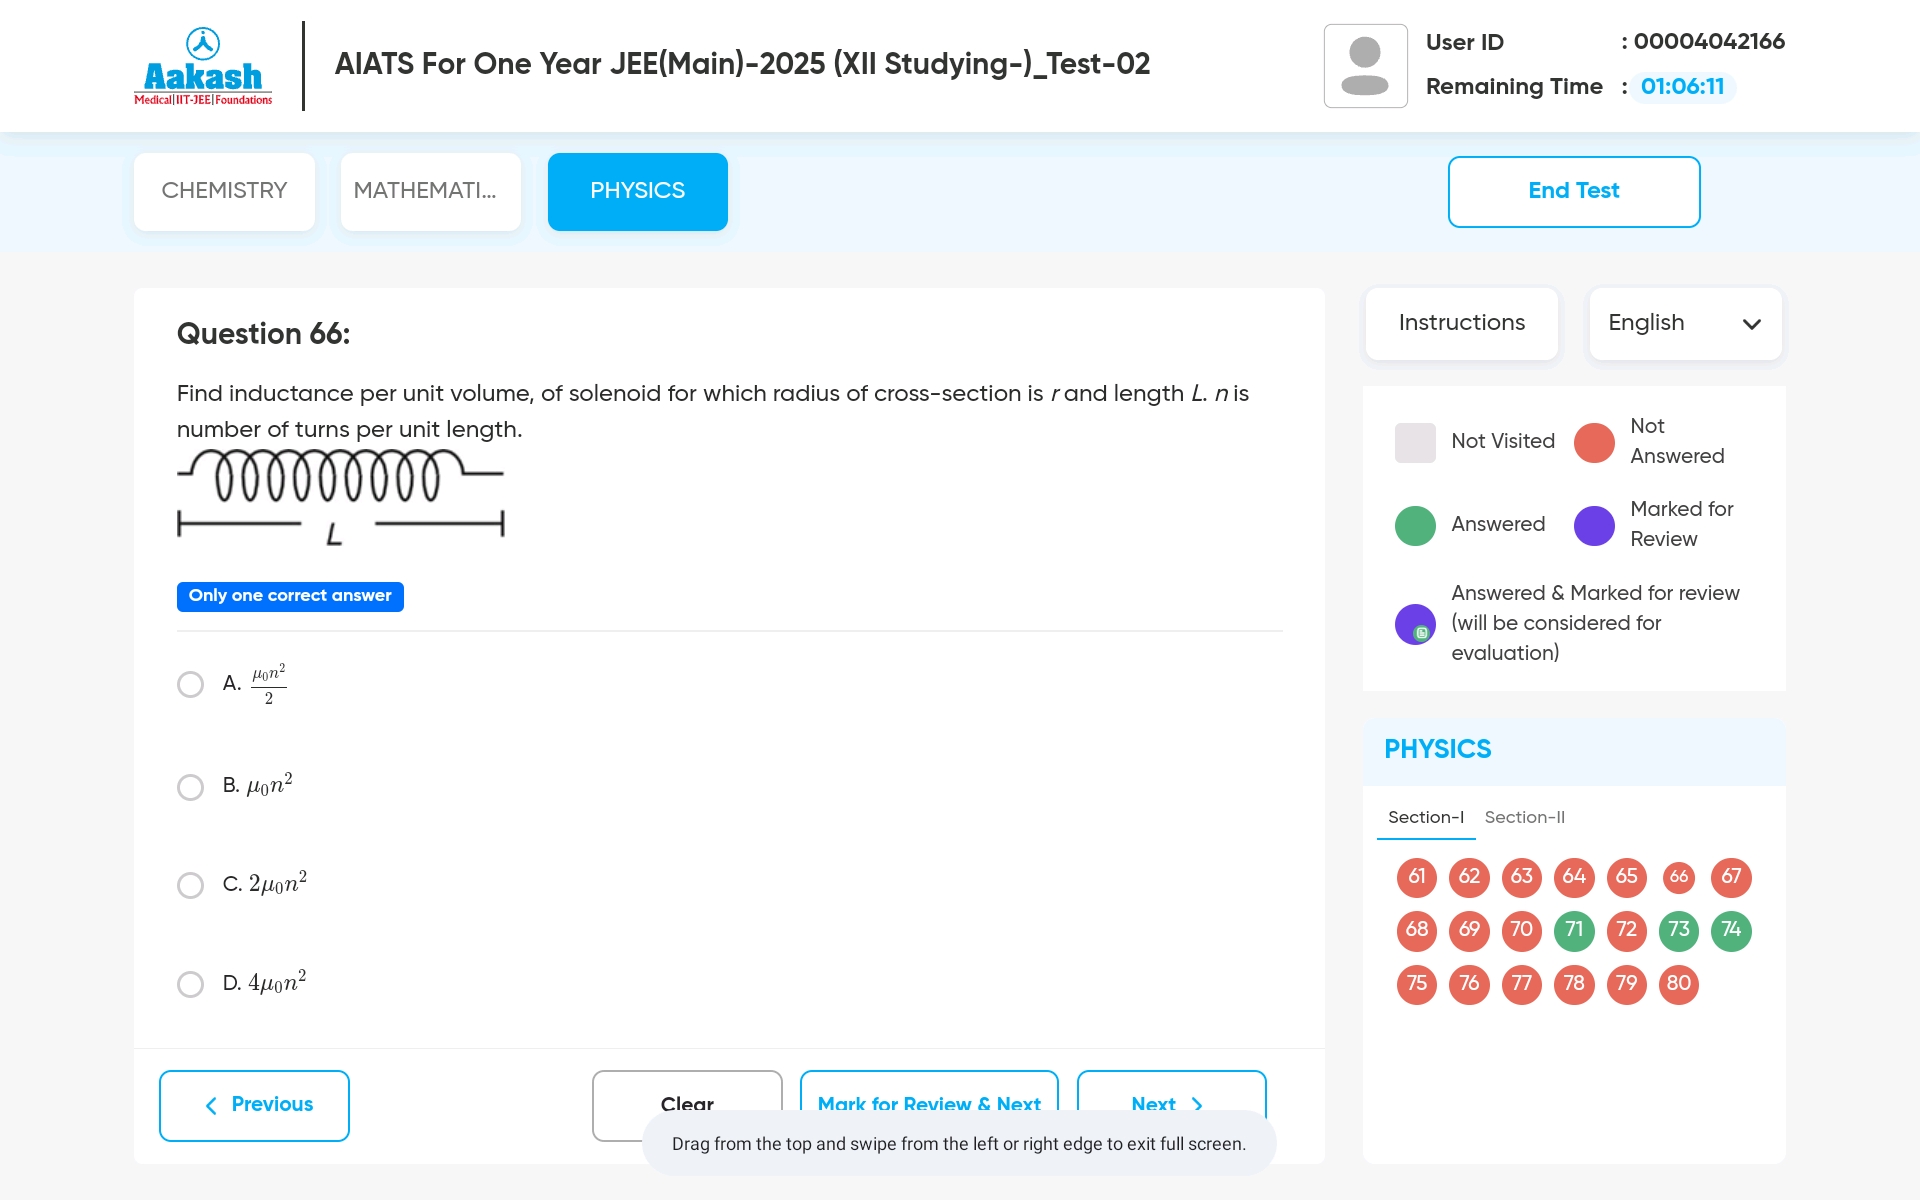Open question 77 in palette
The width and height of the screenshot is (1920, 1200).
pos(1521,984)
